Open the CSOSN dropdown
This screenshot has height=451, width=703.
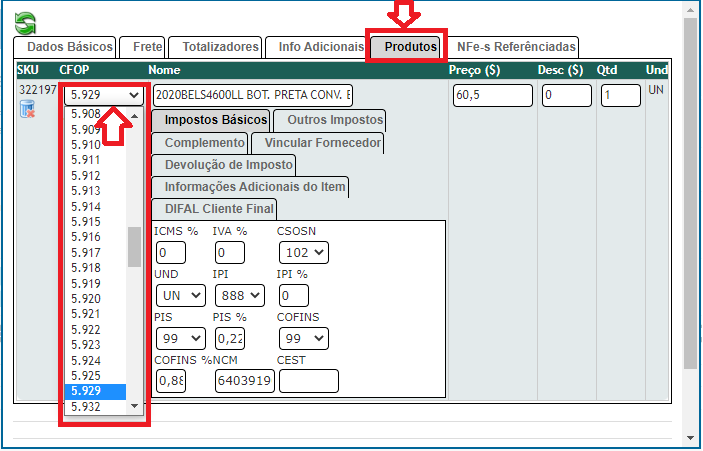(x=304, y=253)
